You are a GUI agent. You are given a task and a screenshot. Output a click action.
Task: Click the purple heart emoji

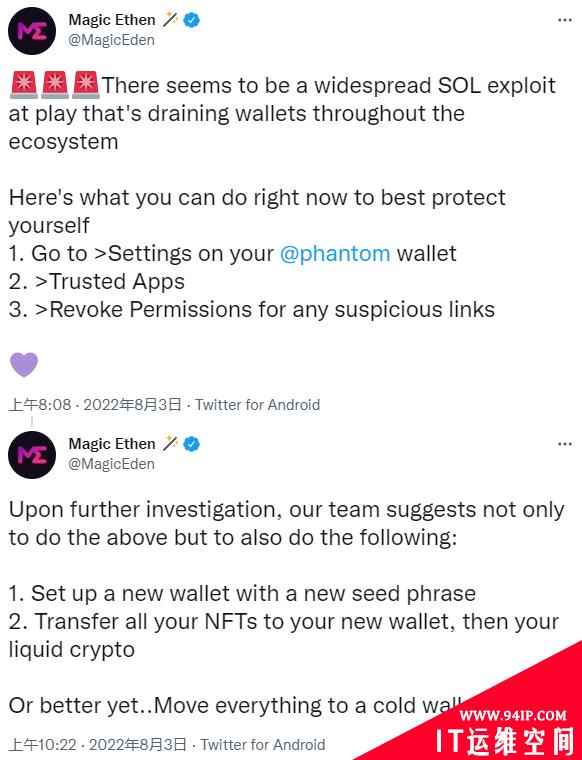click(24, 364)
